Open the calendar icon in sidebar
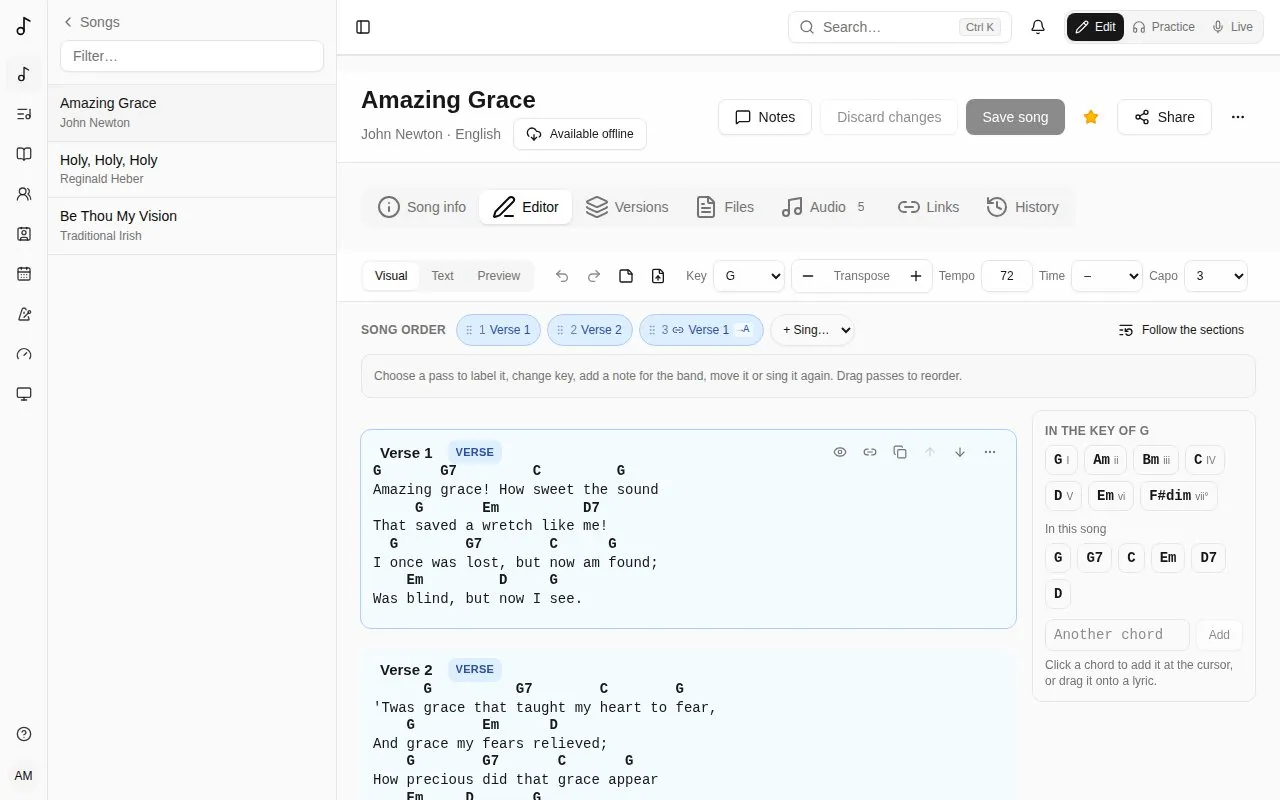The image size is (1280, 800). coord(24,274)
